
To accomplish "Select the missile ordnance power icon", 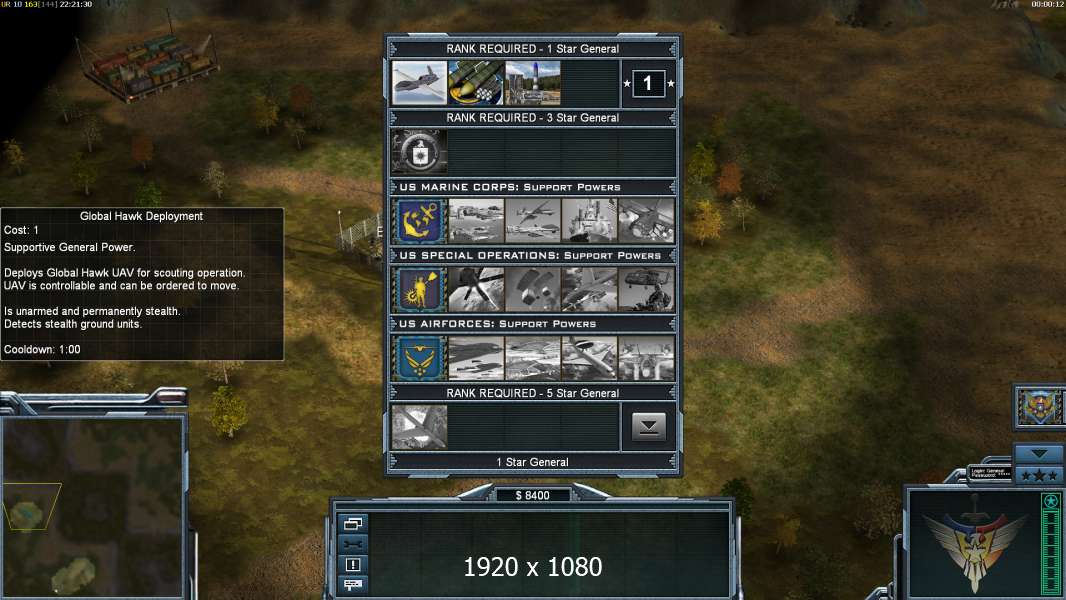I will [x=476, y=83].
